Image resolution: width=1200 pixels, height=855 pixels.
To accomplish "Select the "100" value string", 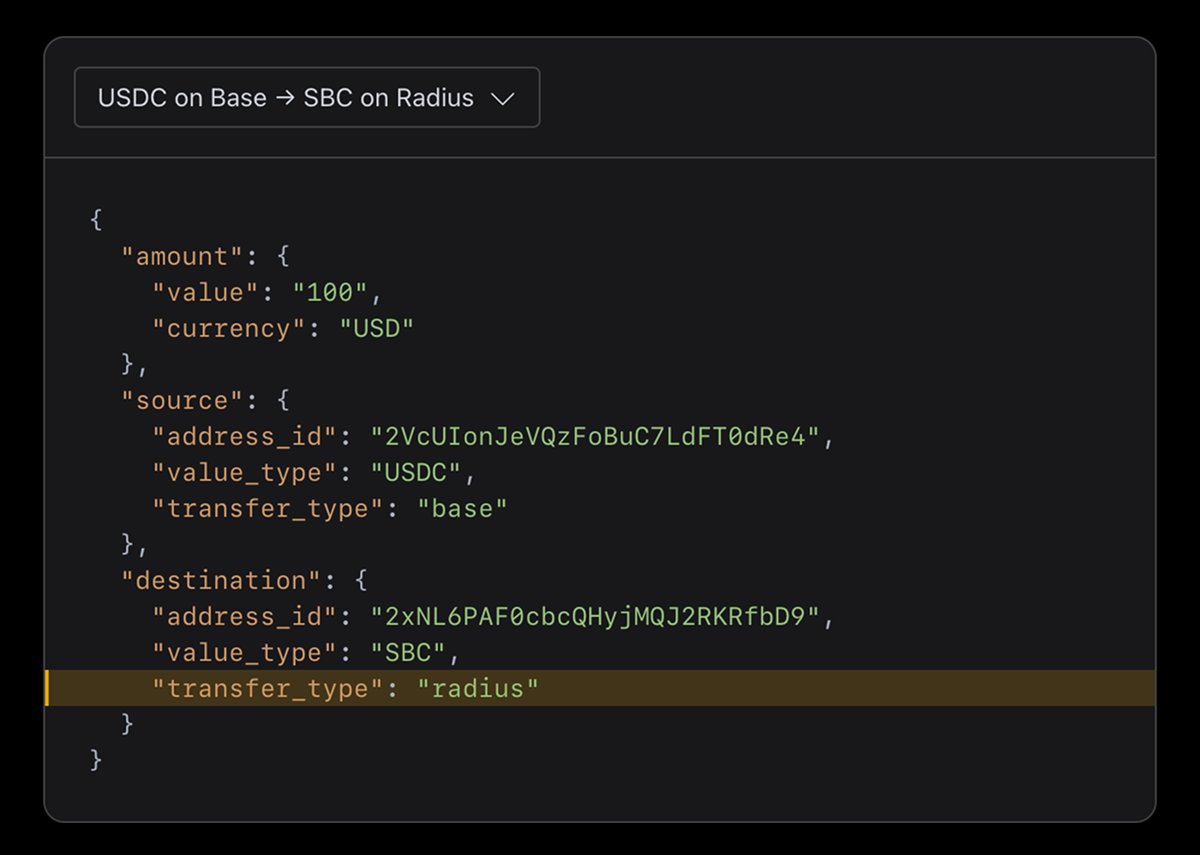I will [331, 292].
